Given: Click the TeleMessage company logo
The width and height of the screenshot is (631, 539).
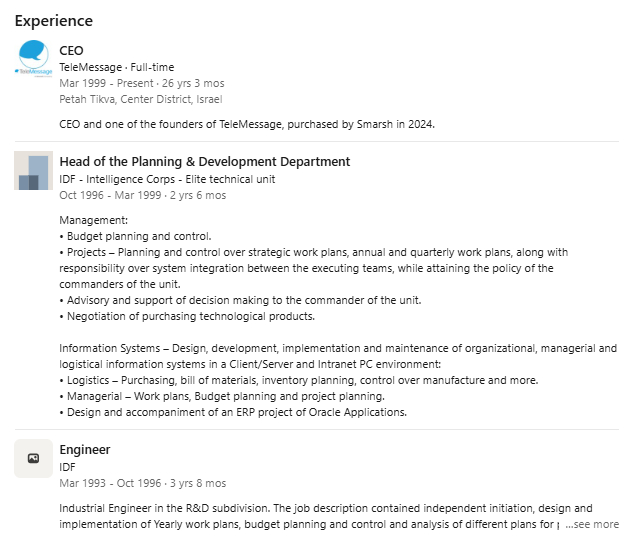Looking at the screenshot, I should tap(33, 59).
